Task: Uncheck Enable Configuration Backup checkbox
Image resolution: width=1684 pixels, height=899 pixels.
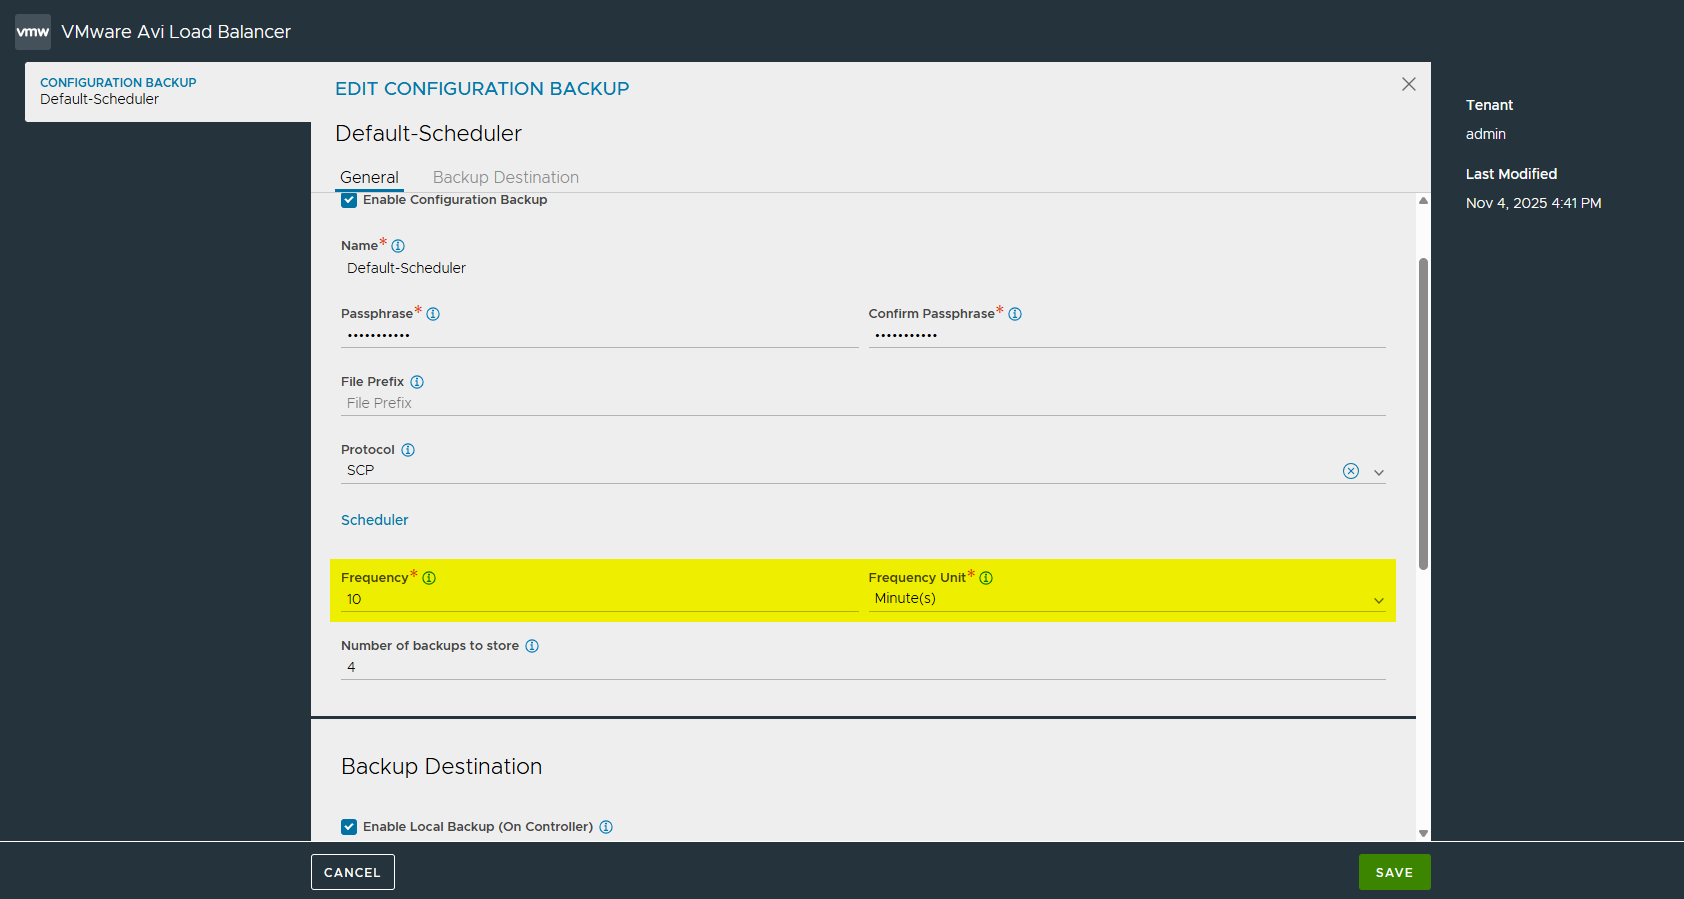Action: coord(349,200)
